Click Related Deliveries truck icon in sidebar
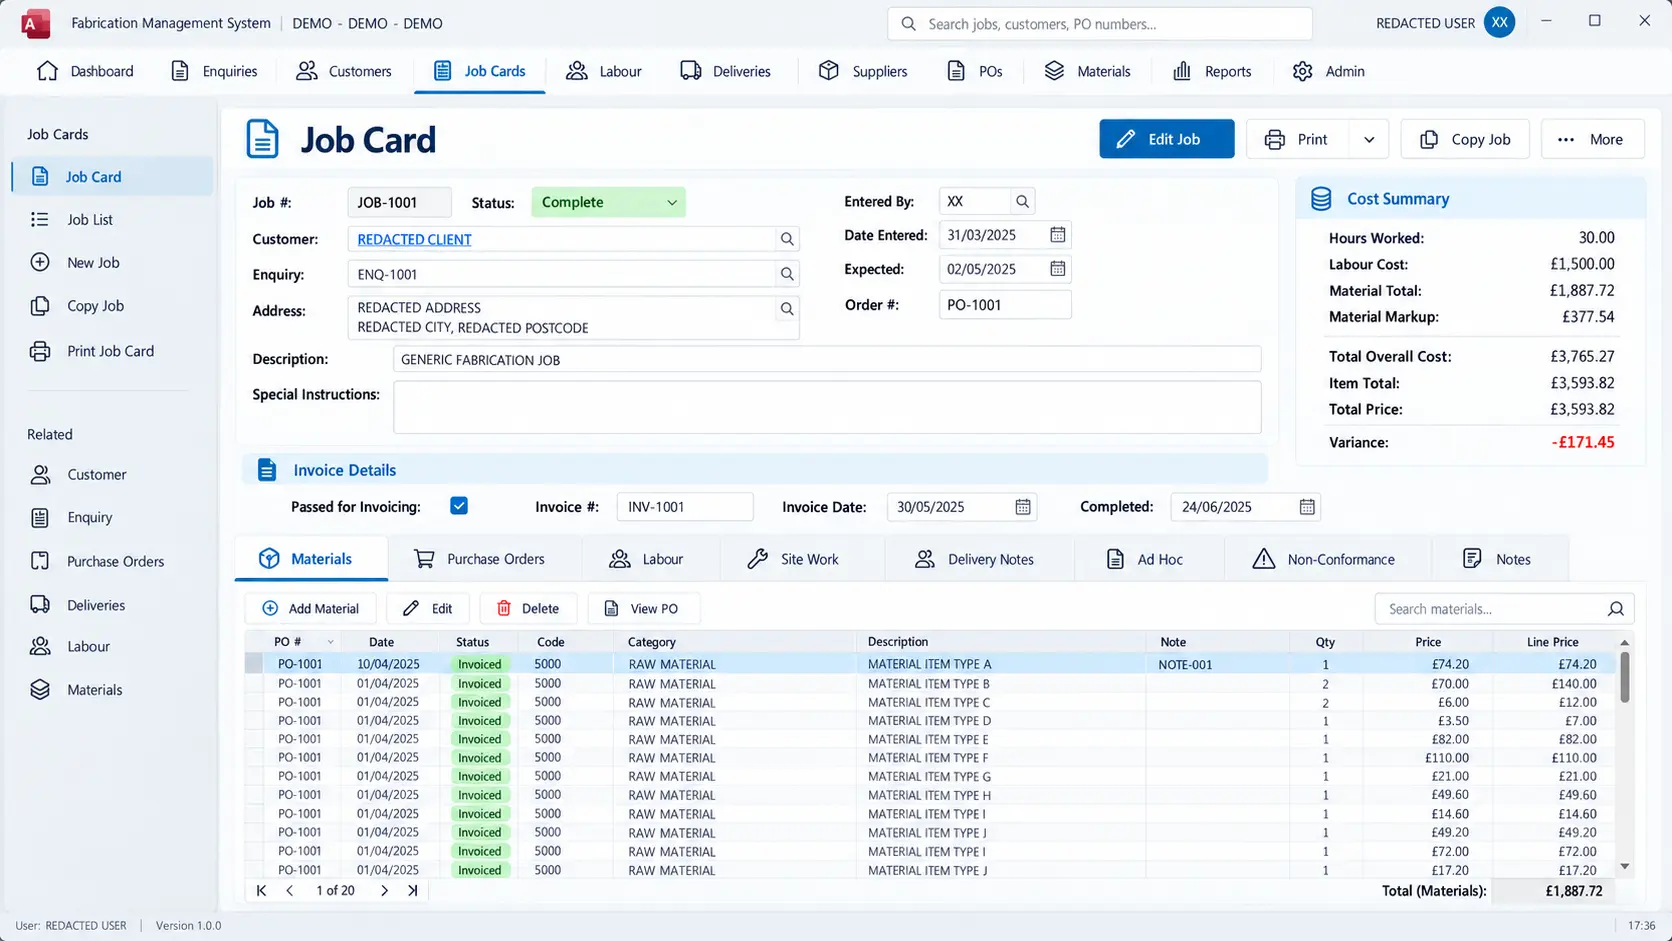The image size is (1672, 941). [40, 605]
